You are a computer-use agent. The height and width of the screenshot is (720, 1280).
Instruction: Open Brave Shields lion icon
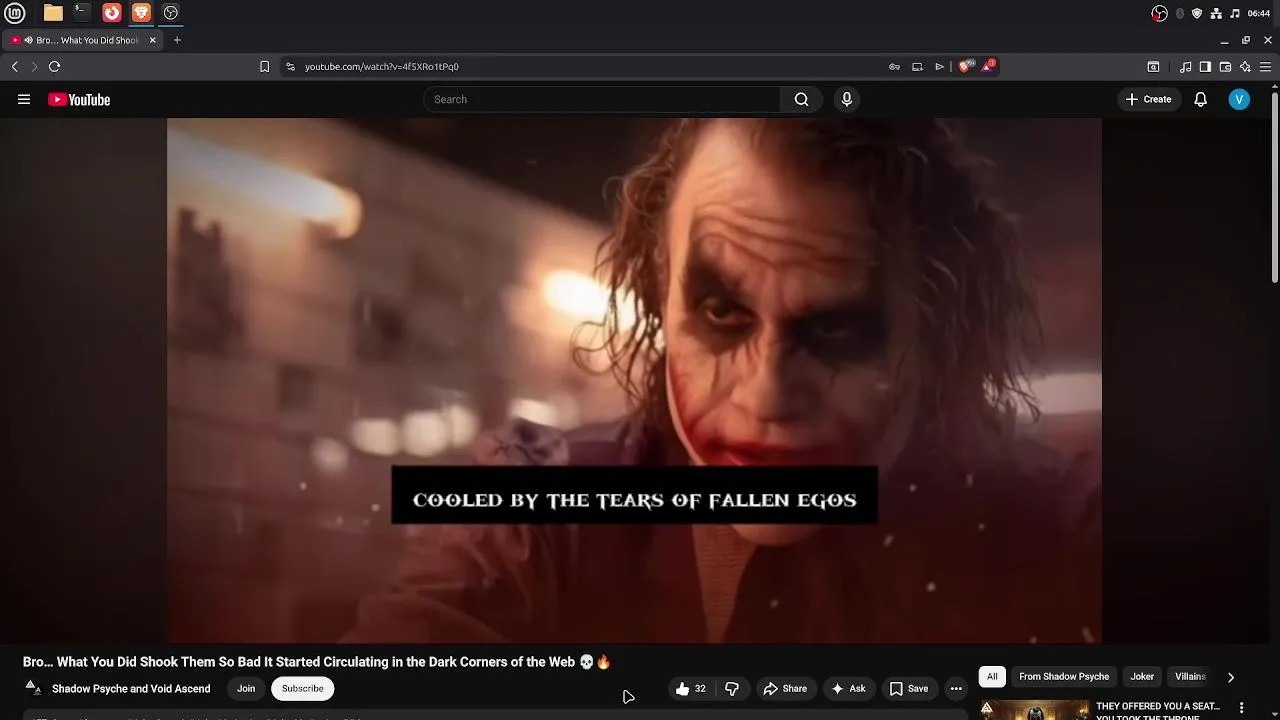965,66
